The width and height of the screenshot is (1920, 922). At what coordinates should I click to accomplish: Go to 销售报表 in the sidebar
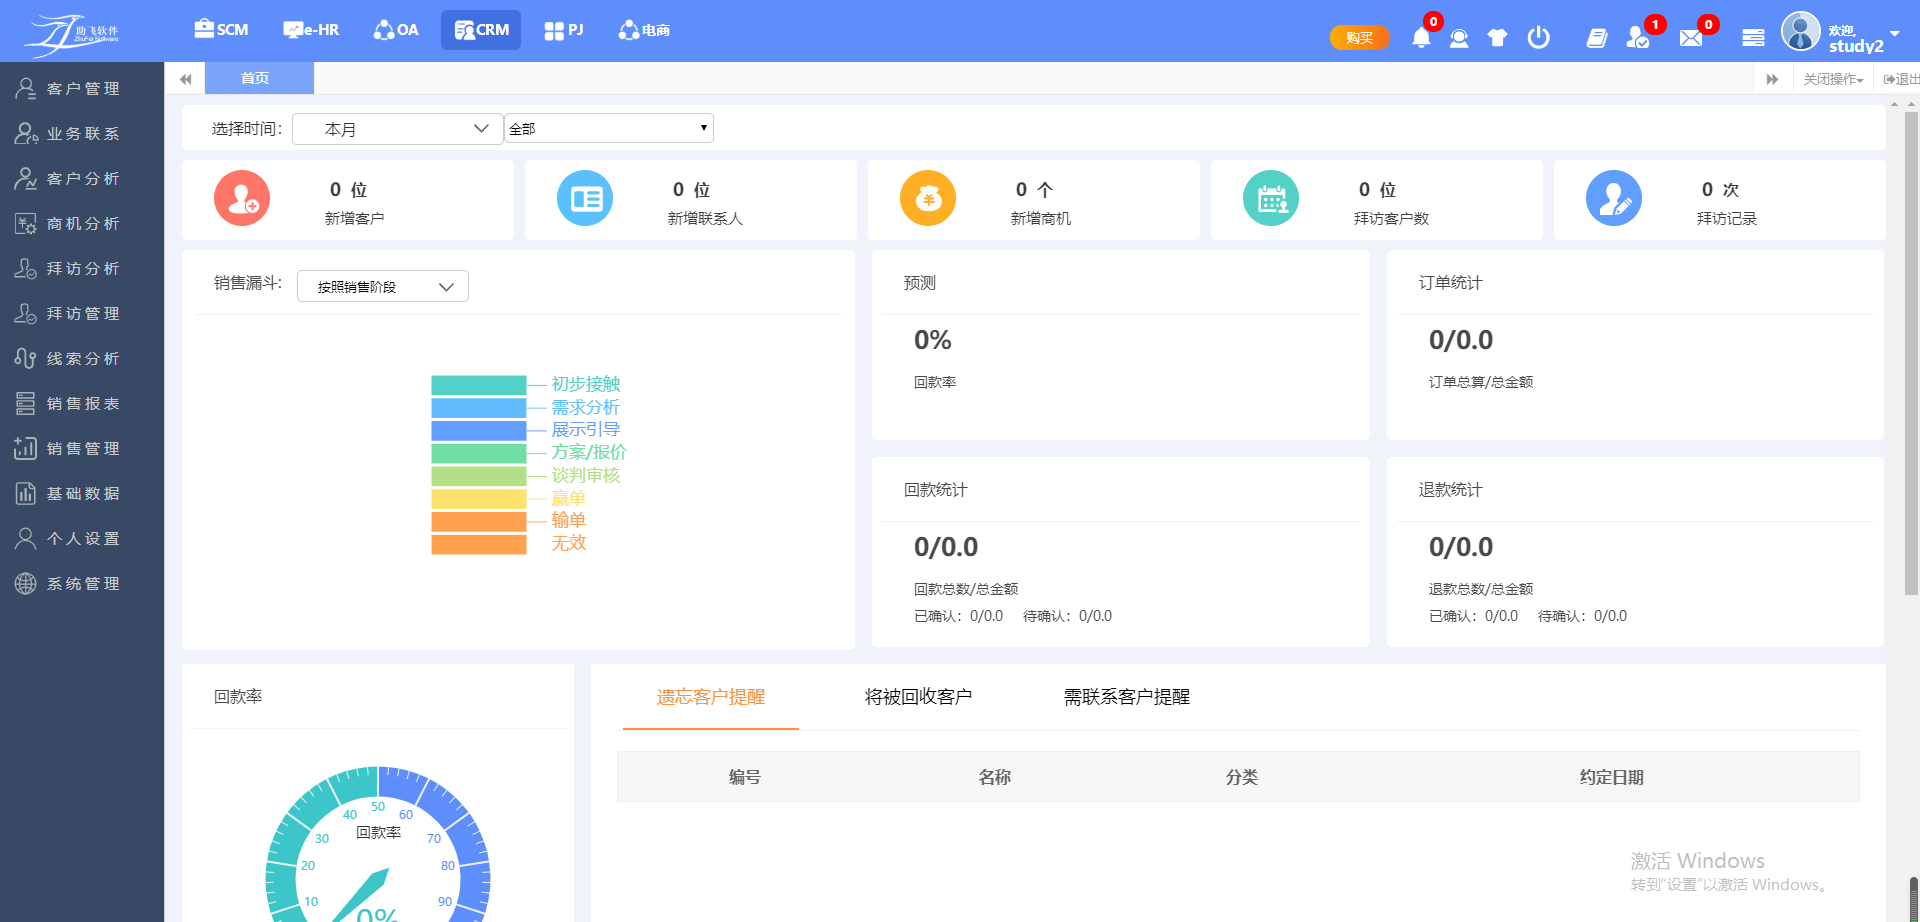click(82, 404)
